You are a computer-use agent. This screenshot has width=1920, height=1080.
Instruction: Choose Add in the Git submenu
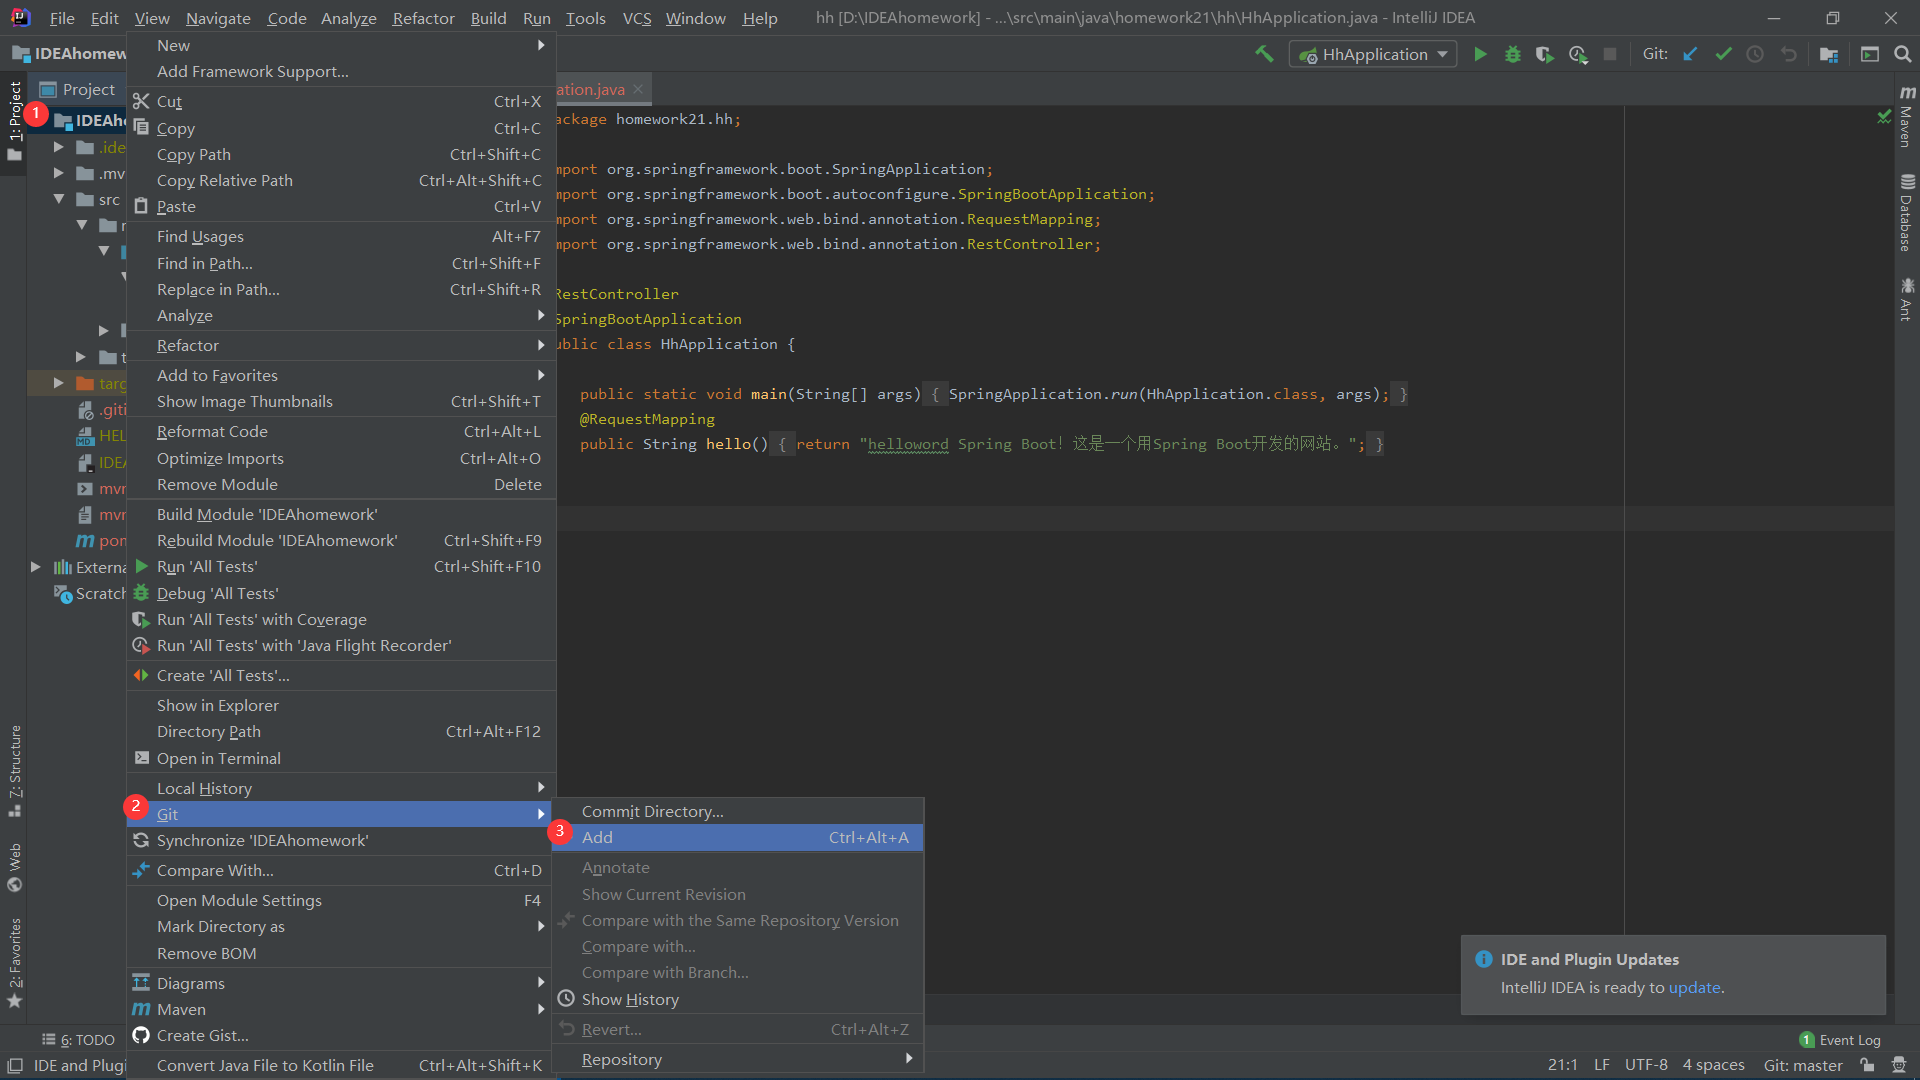click(738, 837)
